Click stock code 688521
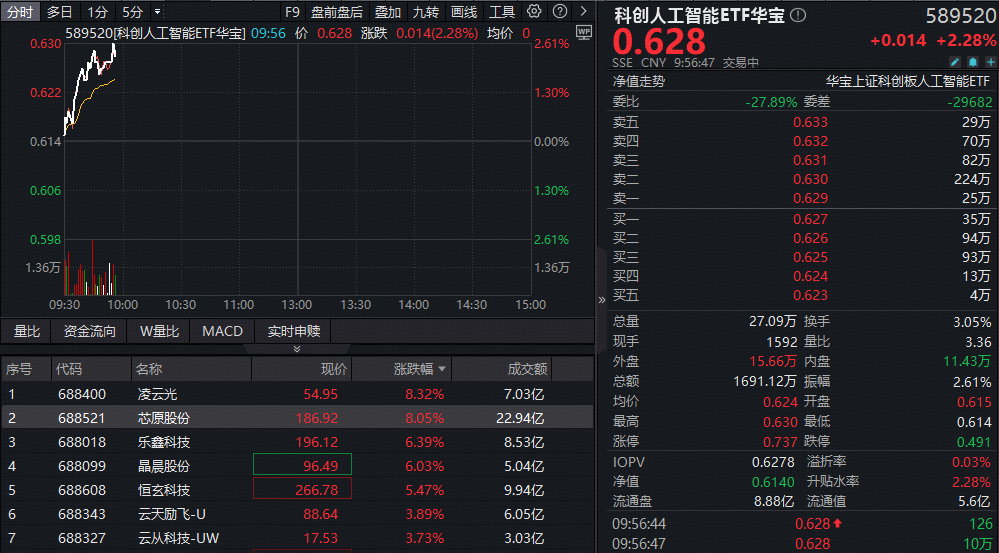Viewport: 999px width, 553px height. pyautogui.click(x=82, y=418)
